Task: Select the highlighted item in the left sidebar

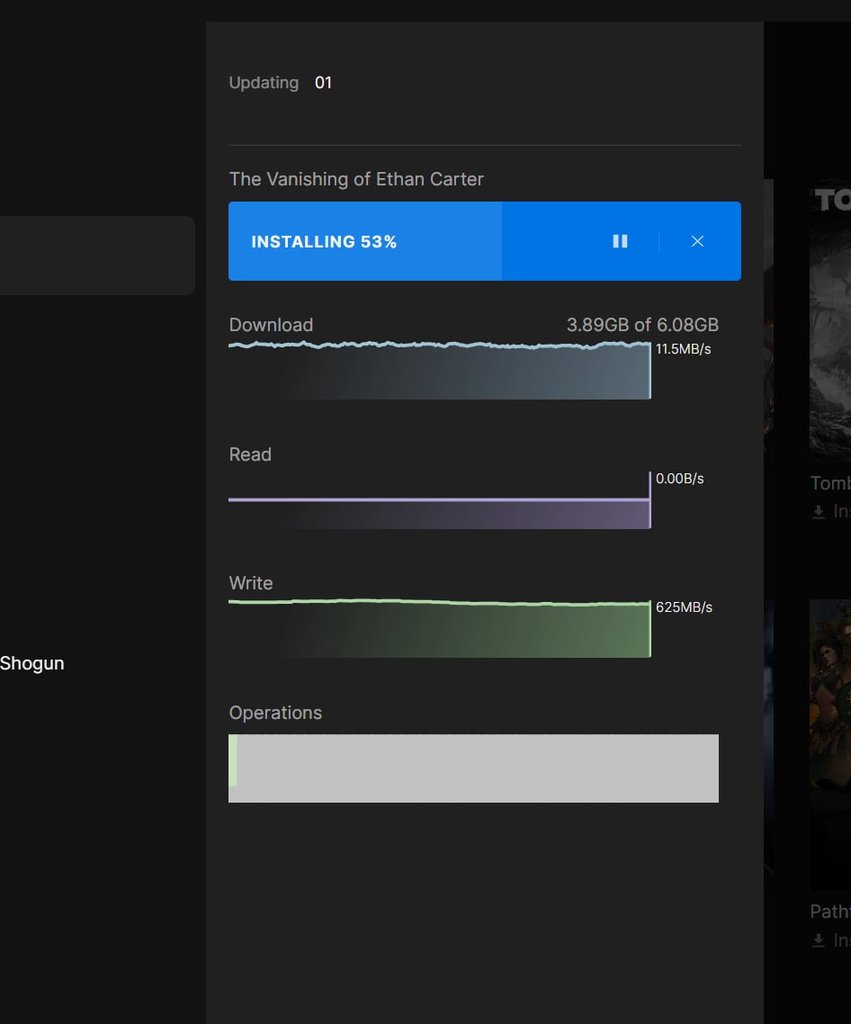Action: tap(97, 255)
